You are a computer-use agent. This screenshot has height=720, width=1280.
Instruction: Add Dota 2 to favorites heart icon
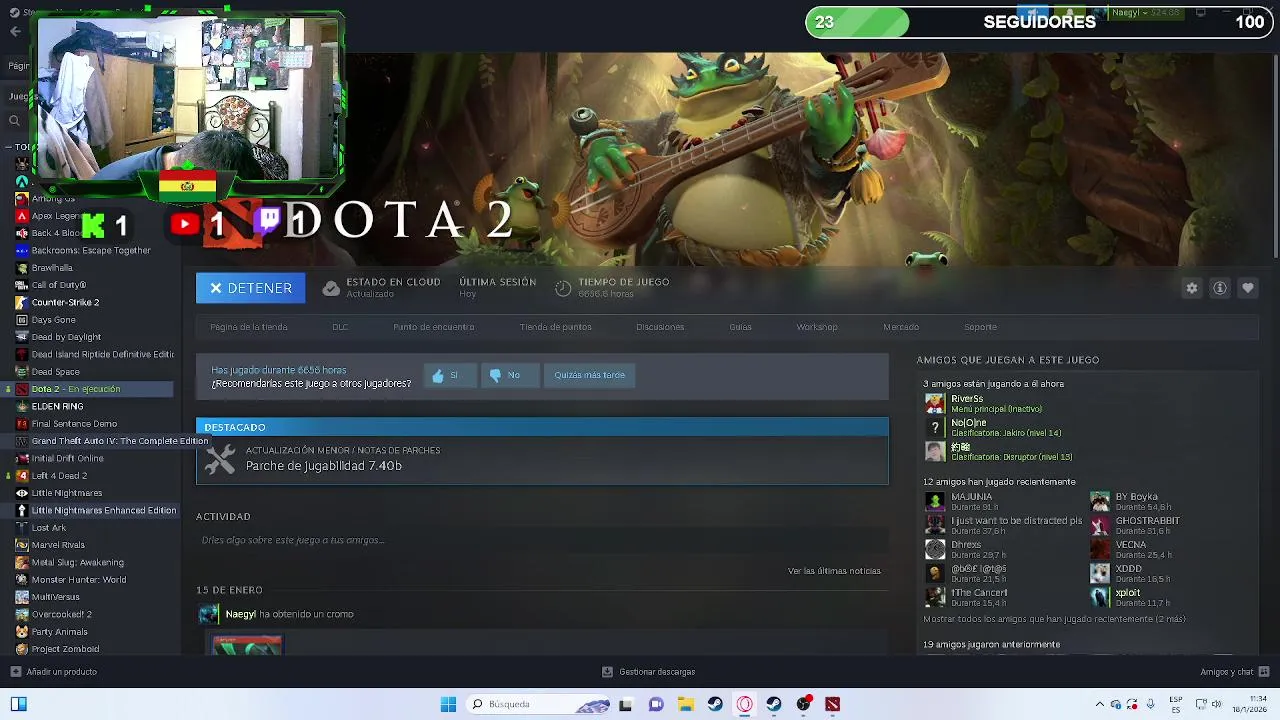point(1248,288)
